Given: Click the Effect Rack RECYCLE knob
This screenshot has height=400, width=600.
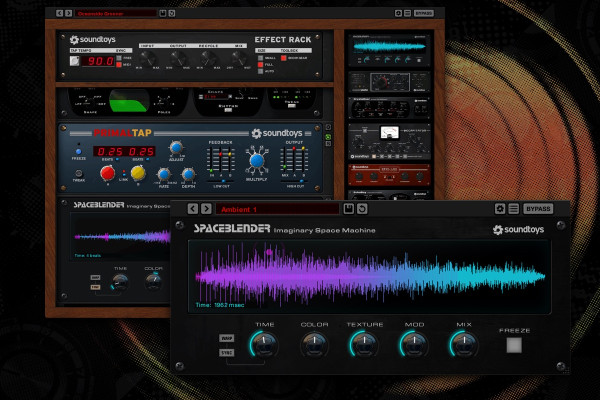Looking at the screenshot, I should click(x=209, y=59).
